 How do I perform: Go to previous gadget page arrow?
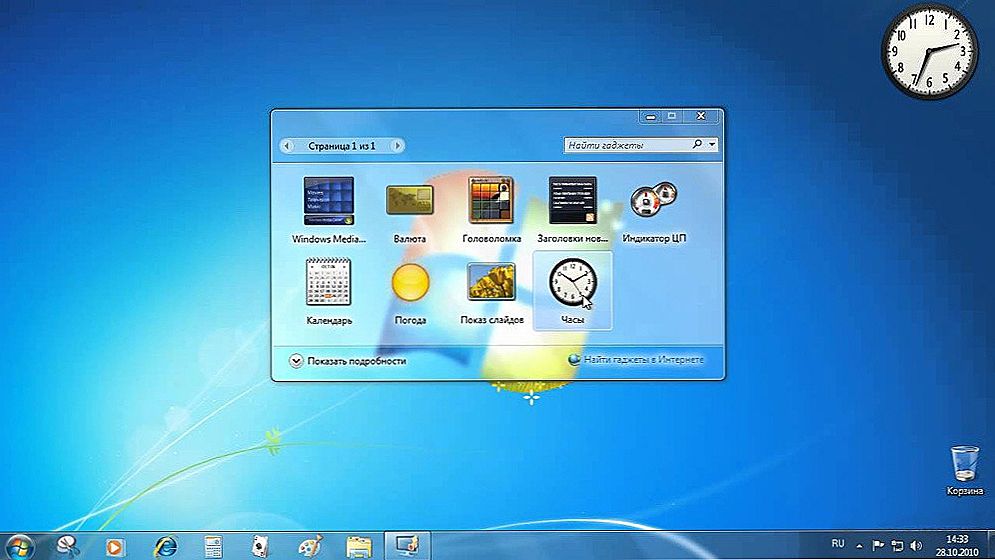[287, 146]
